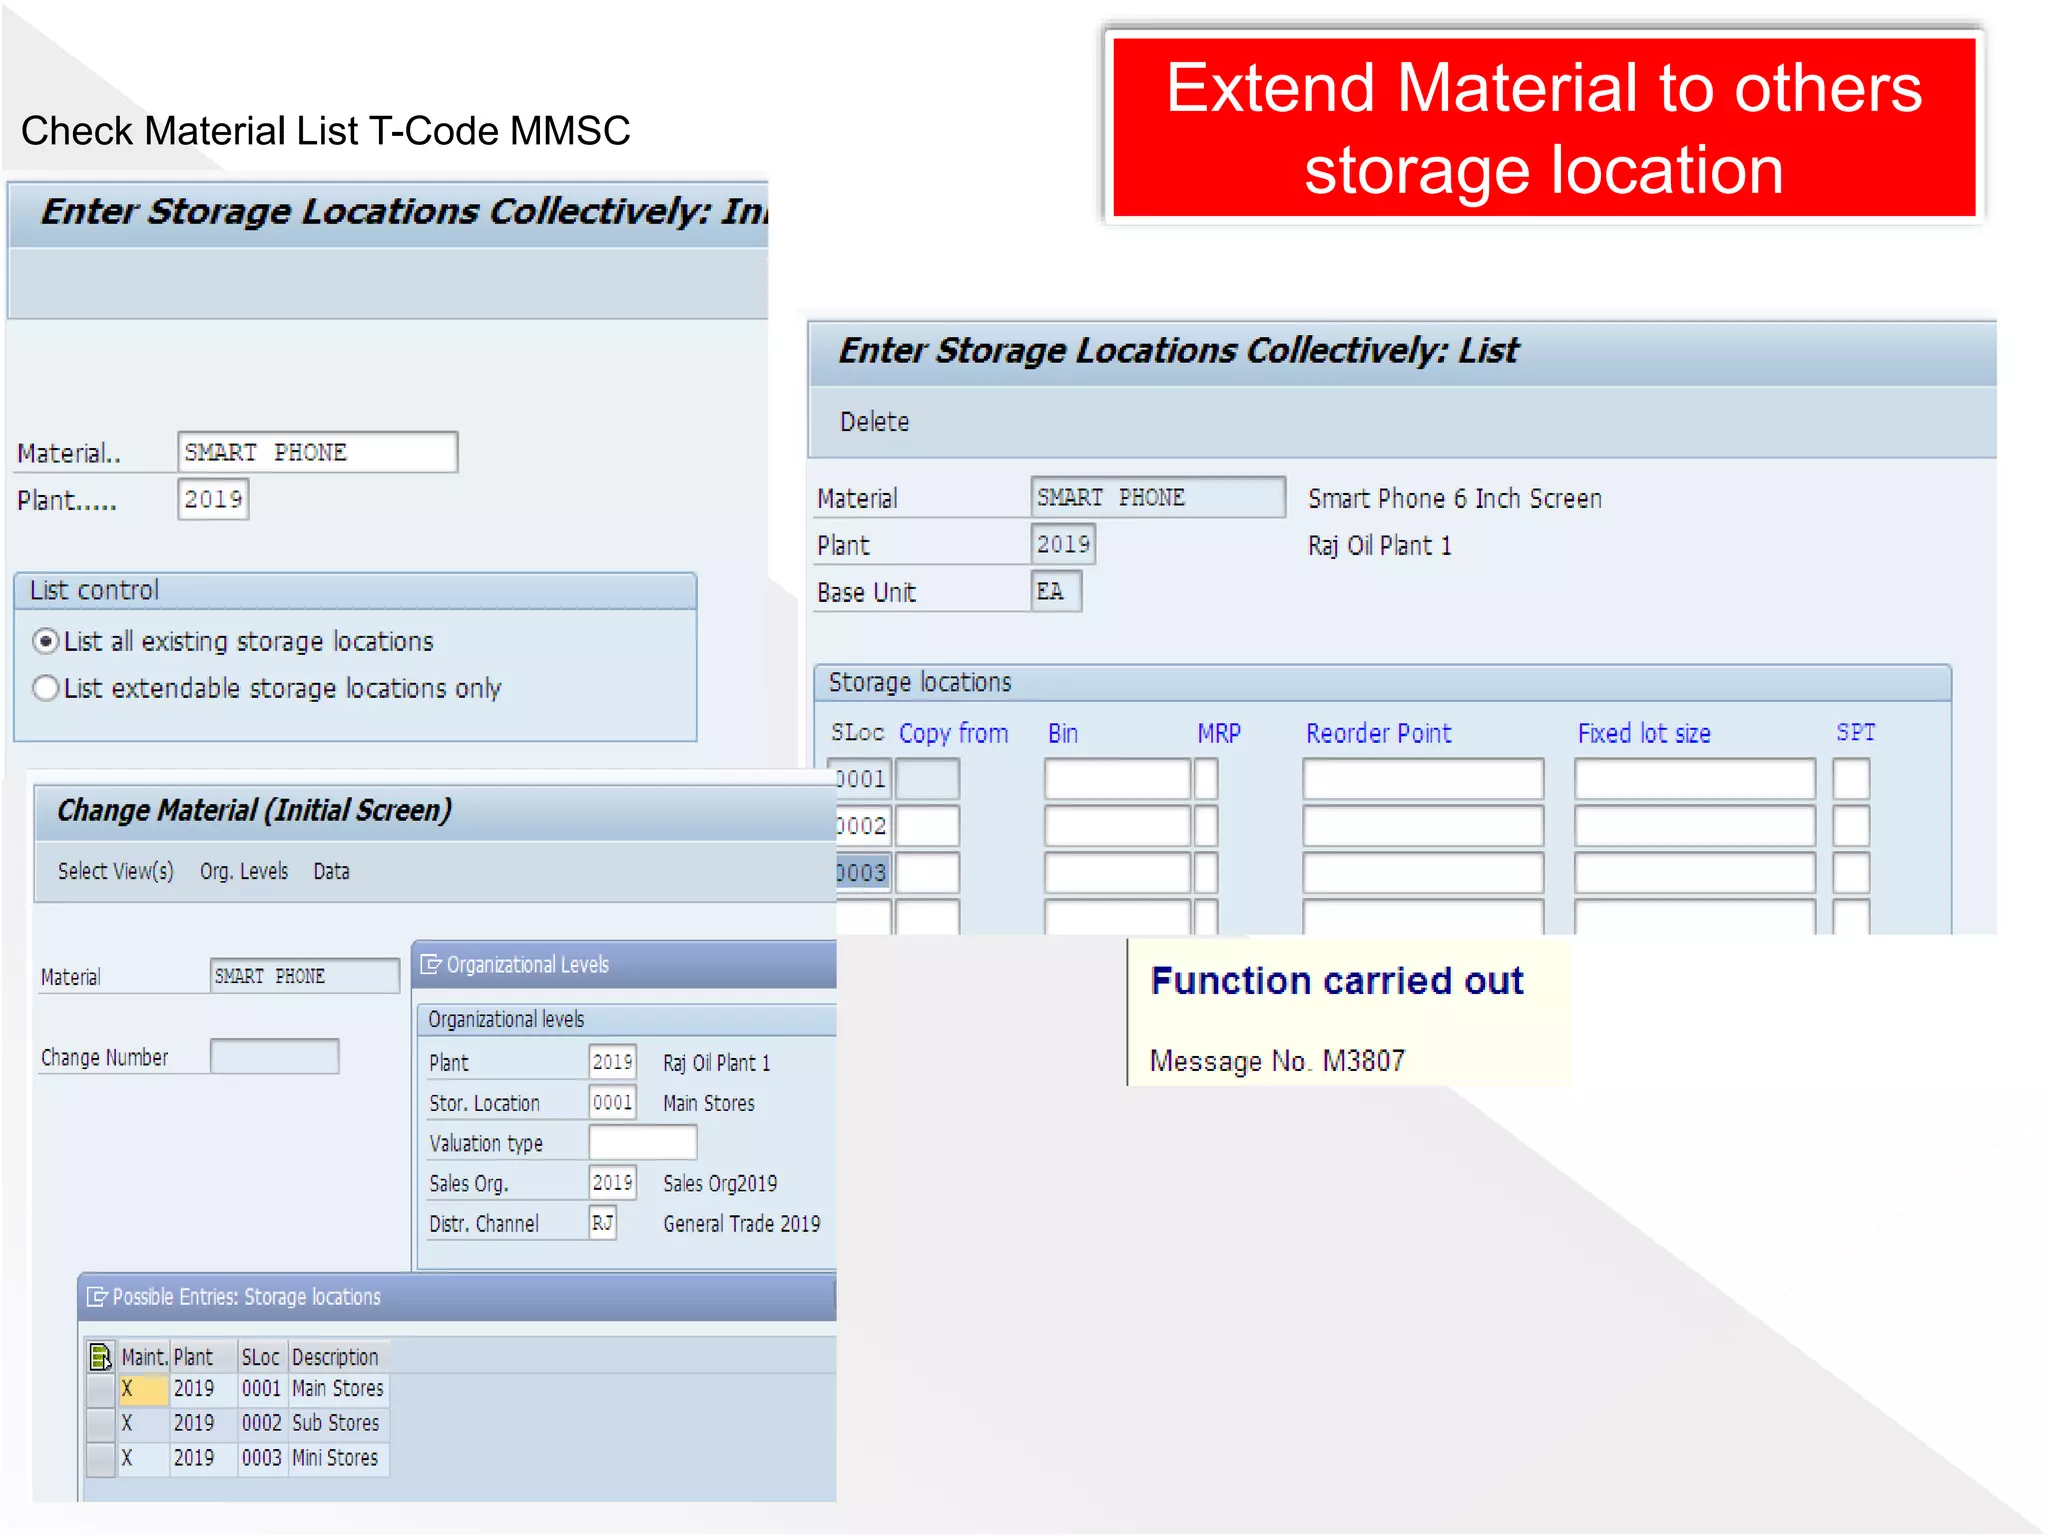Click the Fixed lot size field for SLoc 0003

click(1695, 873)
